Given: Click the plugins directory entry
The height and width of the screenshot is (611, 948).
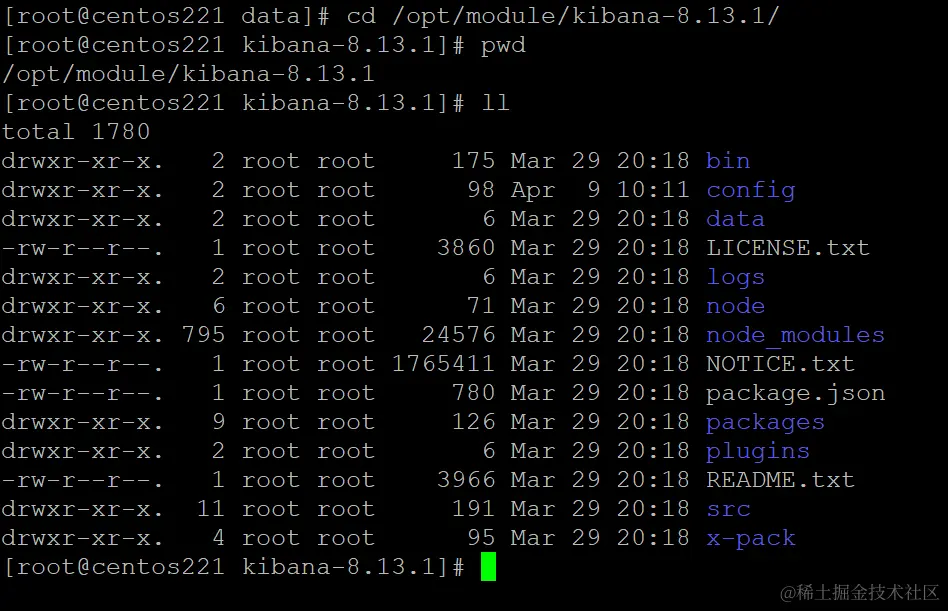Looking at the screenshot, I should [757, 451].
